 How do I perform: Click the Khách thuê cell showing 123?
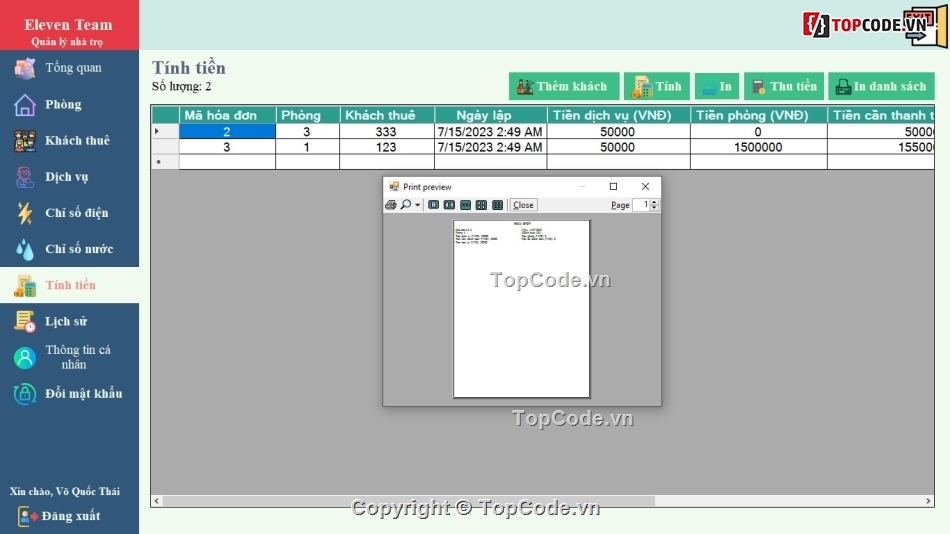(387, 147)
